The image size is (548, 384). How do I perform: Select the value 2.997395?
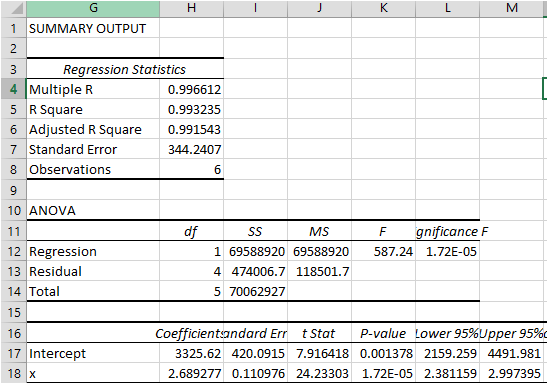coord(512,373)
